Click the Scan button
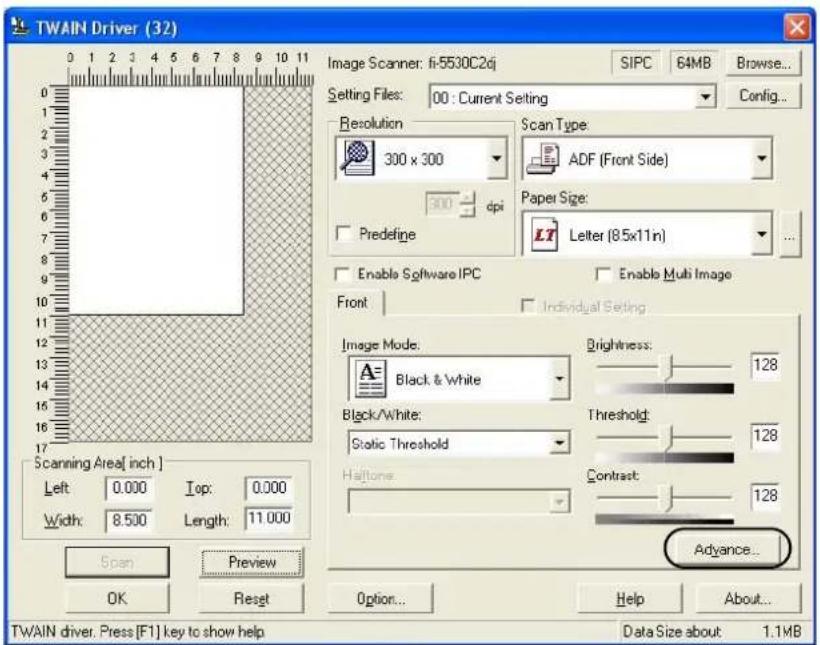 point(117,562)
